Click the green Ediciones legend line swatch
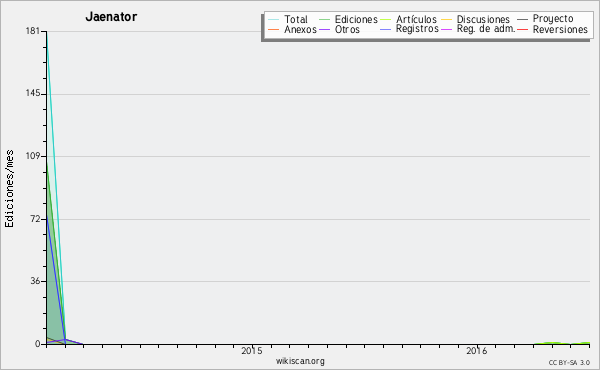This screenshot has height=370, width=600. click(x=324, y=19)
